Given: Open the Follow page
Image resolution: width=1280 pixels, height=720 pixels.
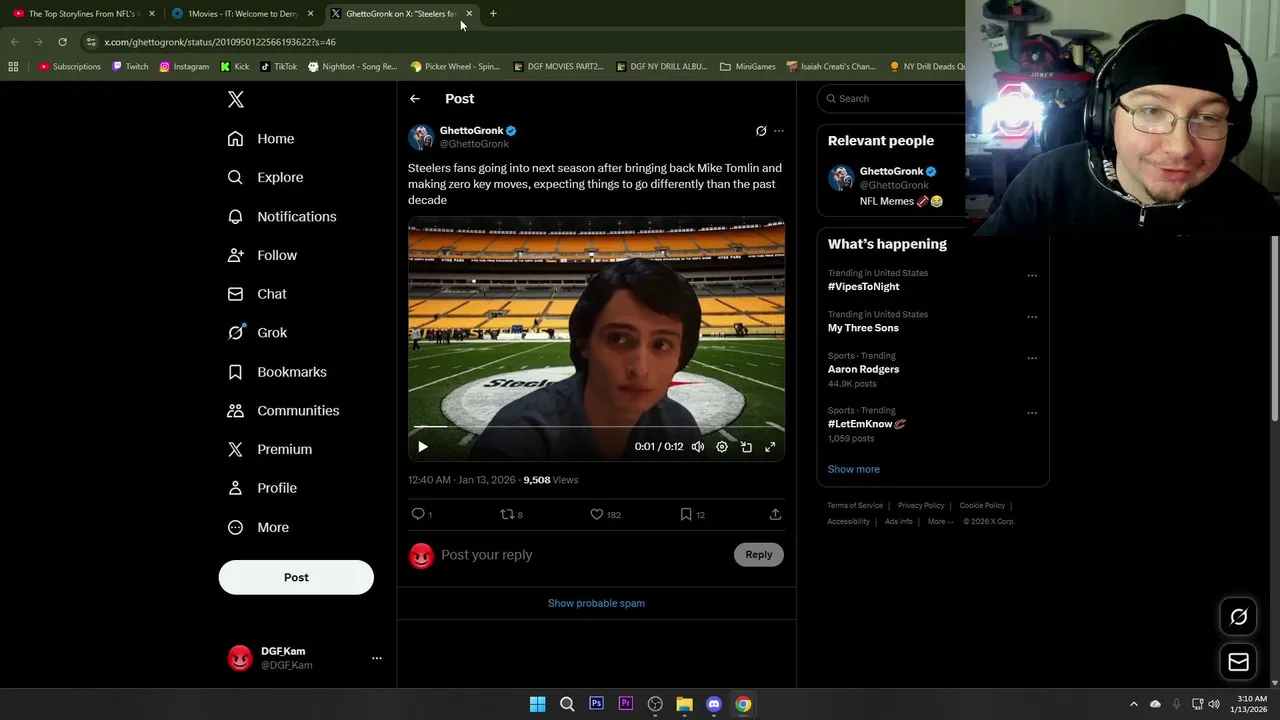Looking at the screenshot, I should 262,256.
